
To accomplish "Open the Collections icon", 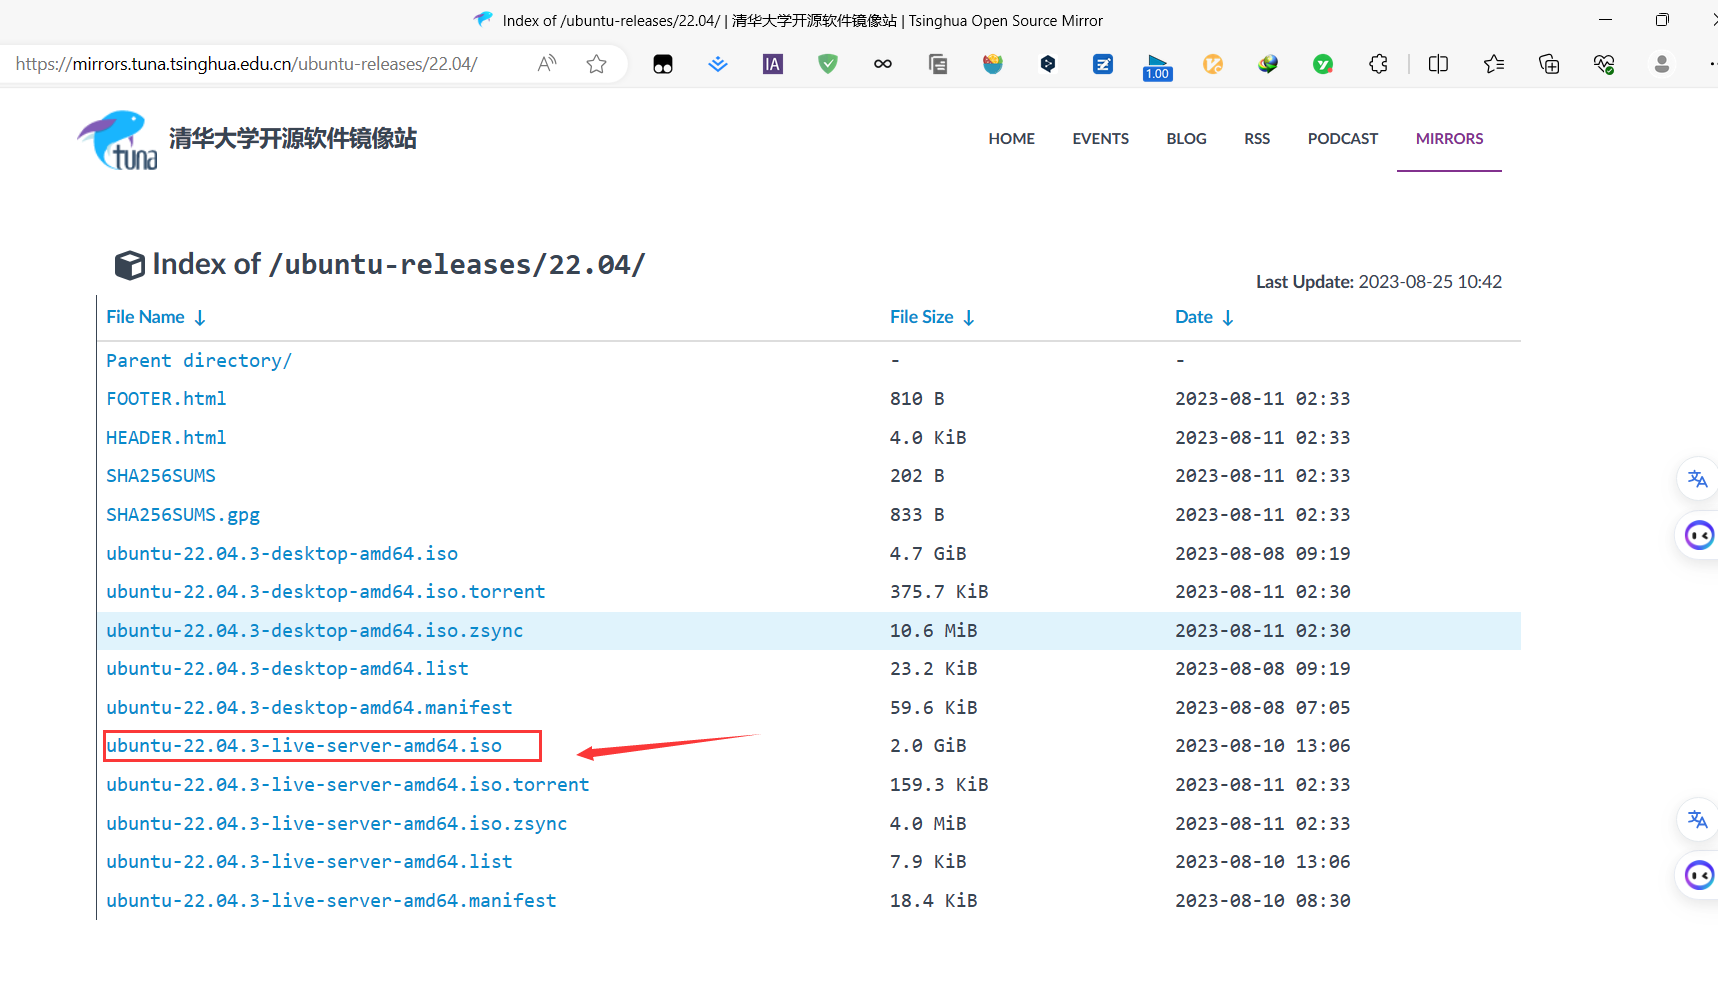I will [x=1549, y=64].
